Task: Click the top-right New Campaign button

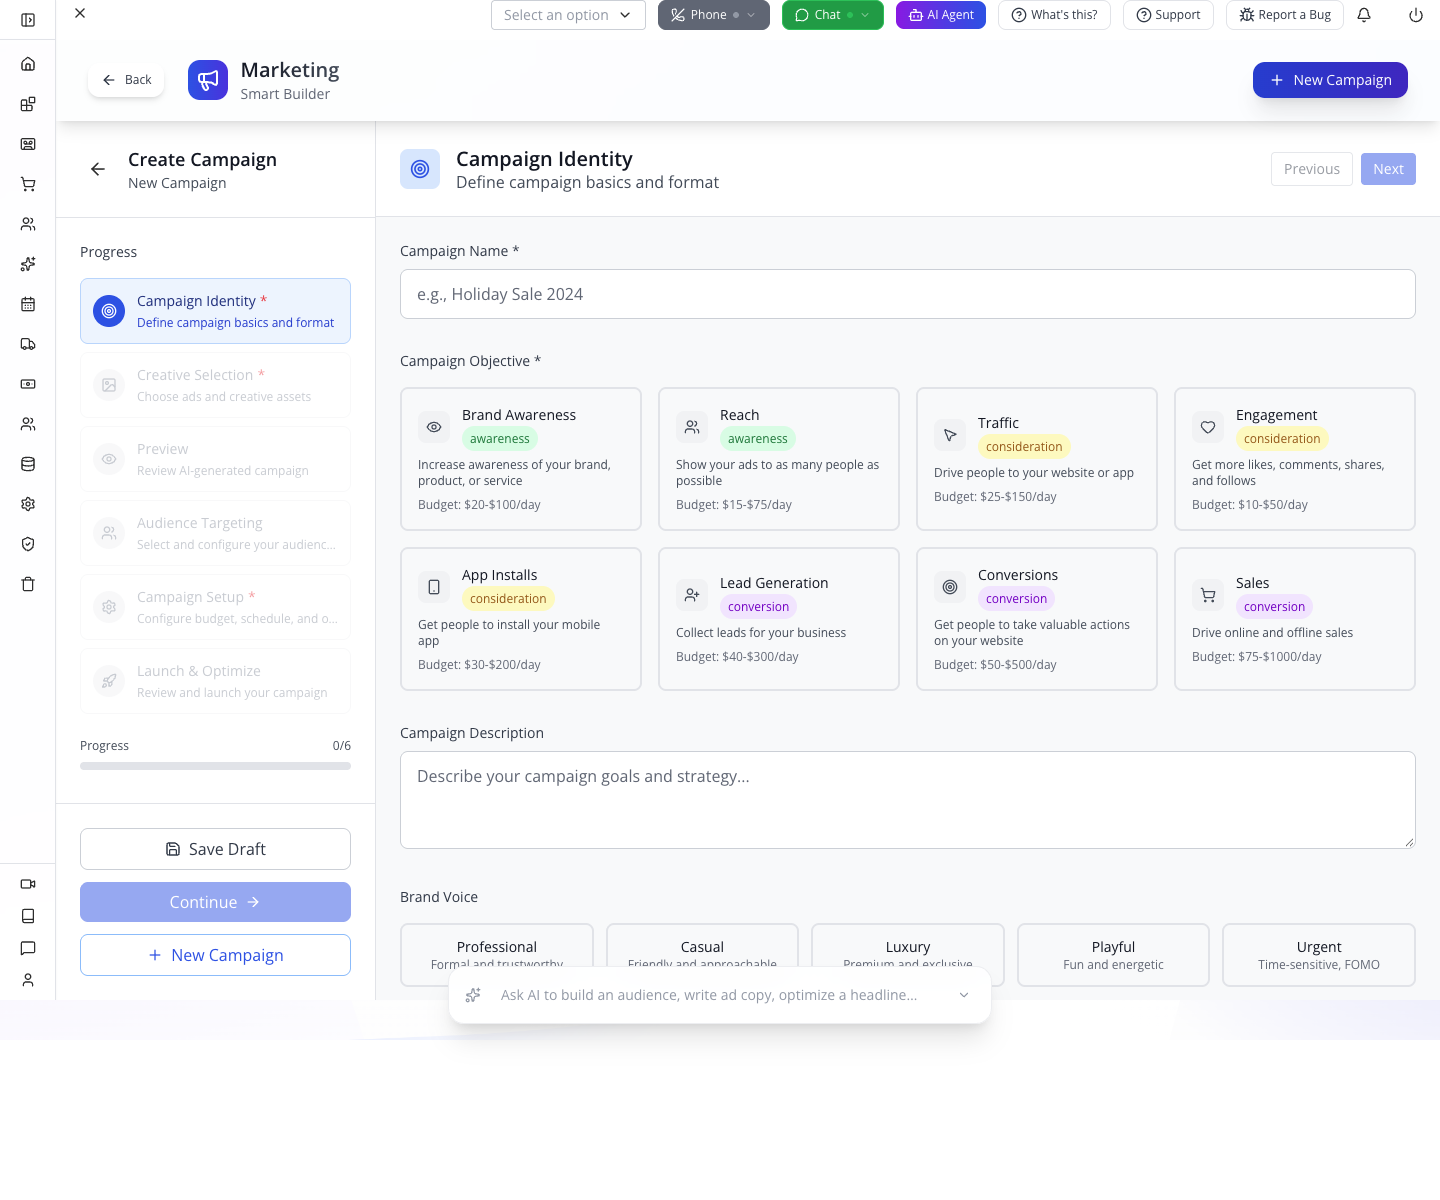Action: (1330, 80)
